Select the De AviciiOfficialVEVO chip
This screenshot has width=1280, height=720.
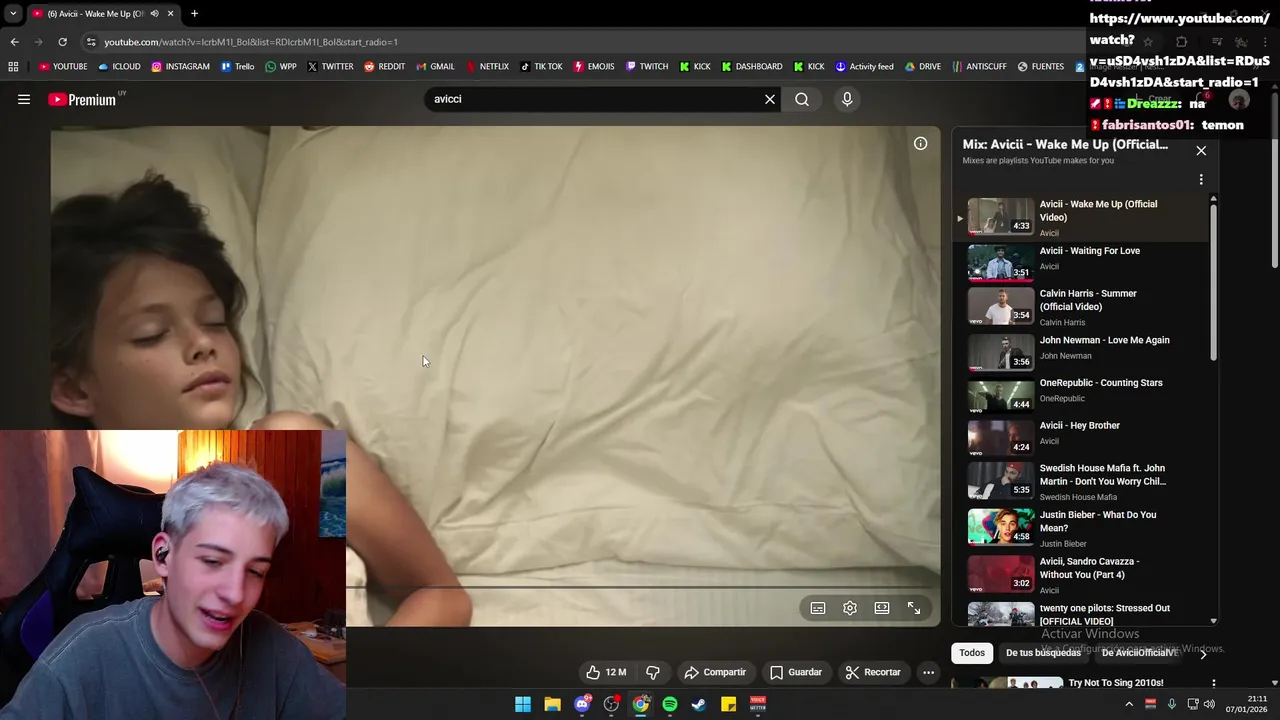pos(1139,653)
